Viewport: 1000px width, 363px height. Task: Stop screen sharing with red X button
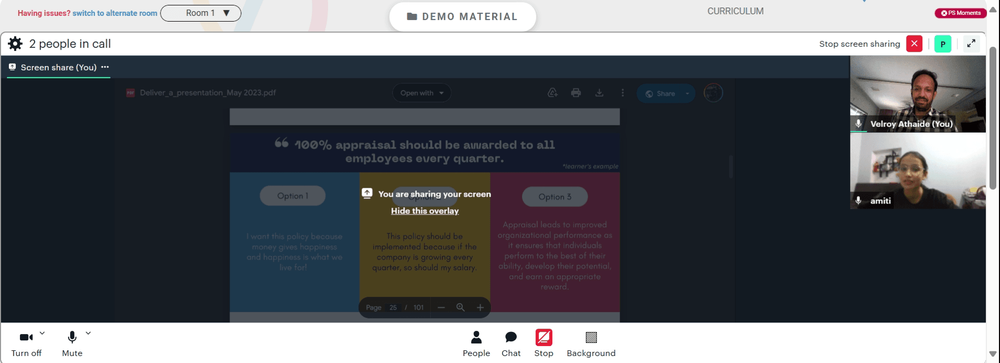pyautogui.click(x=914, y=44)
